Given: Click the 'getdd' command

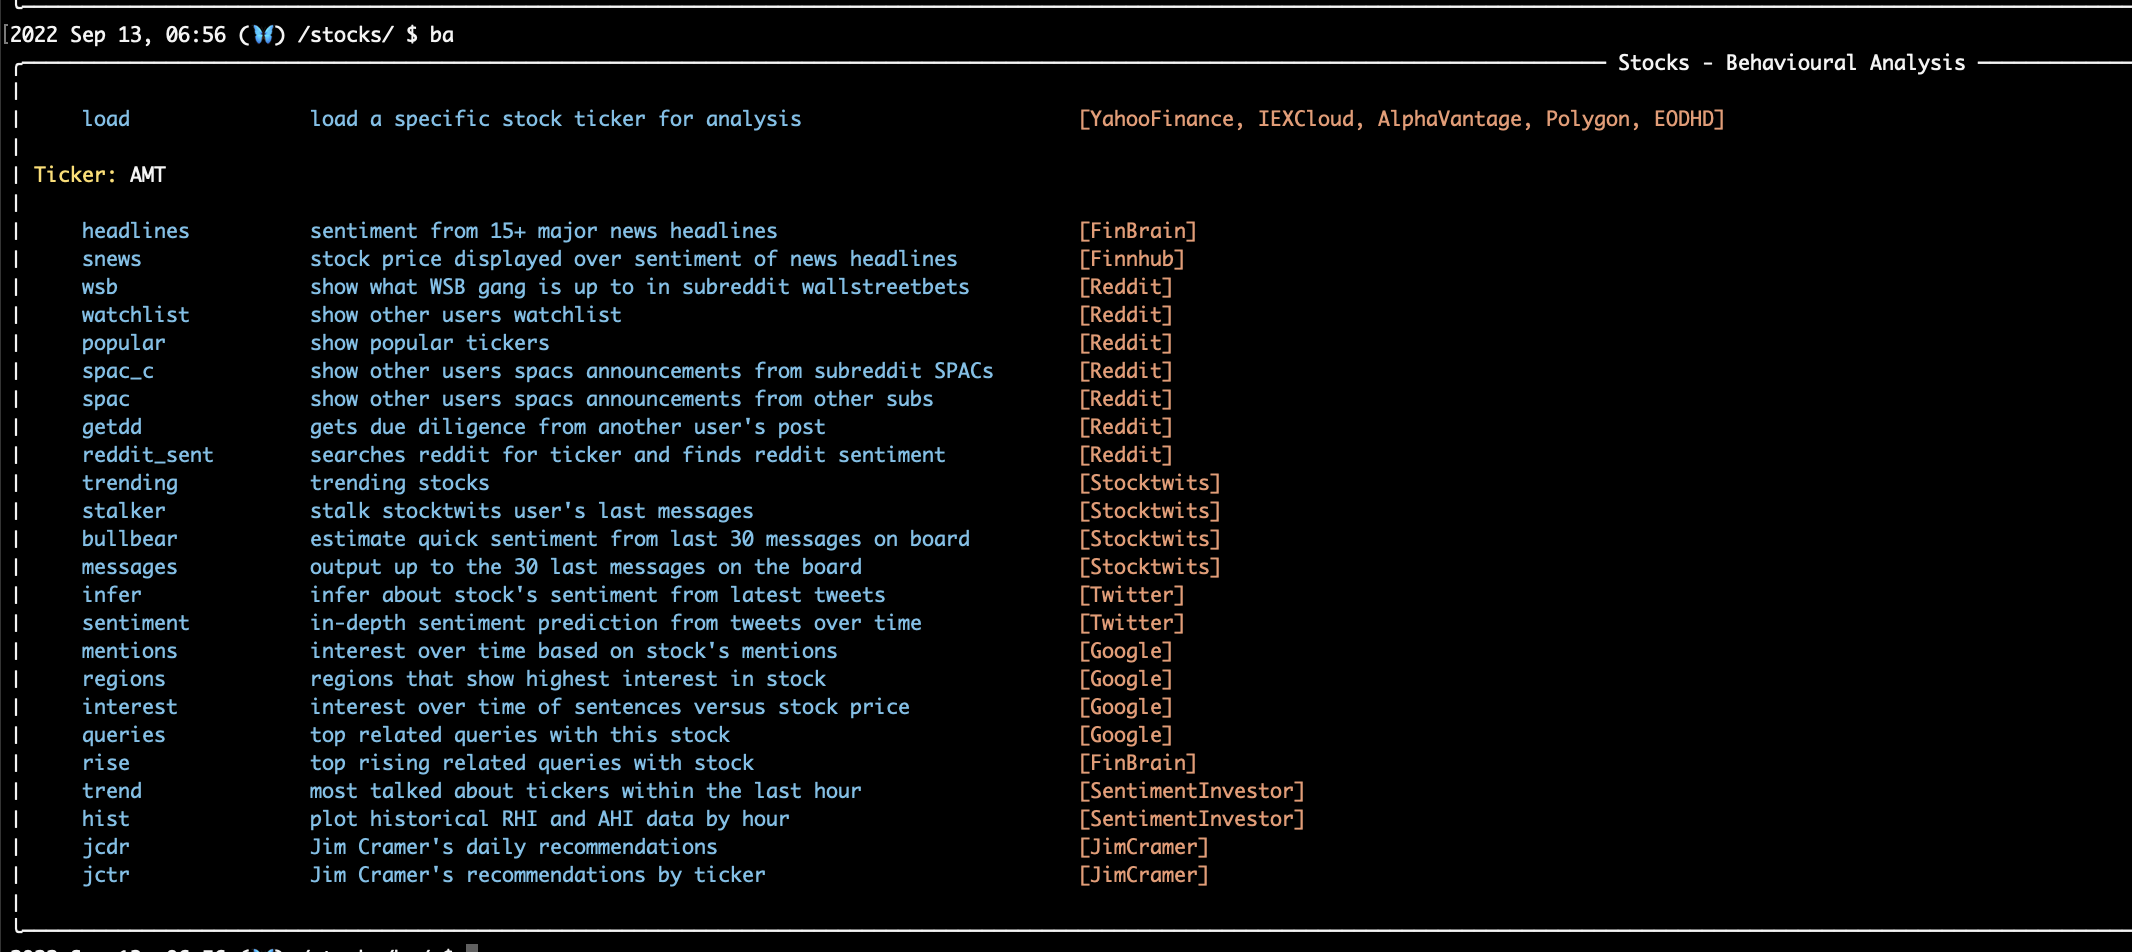Looking at the screenshot, I should 111,427.
